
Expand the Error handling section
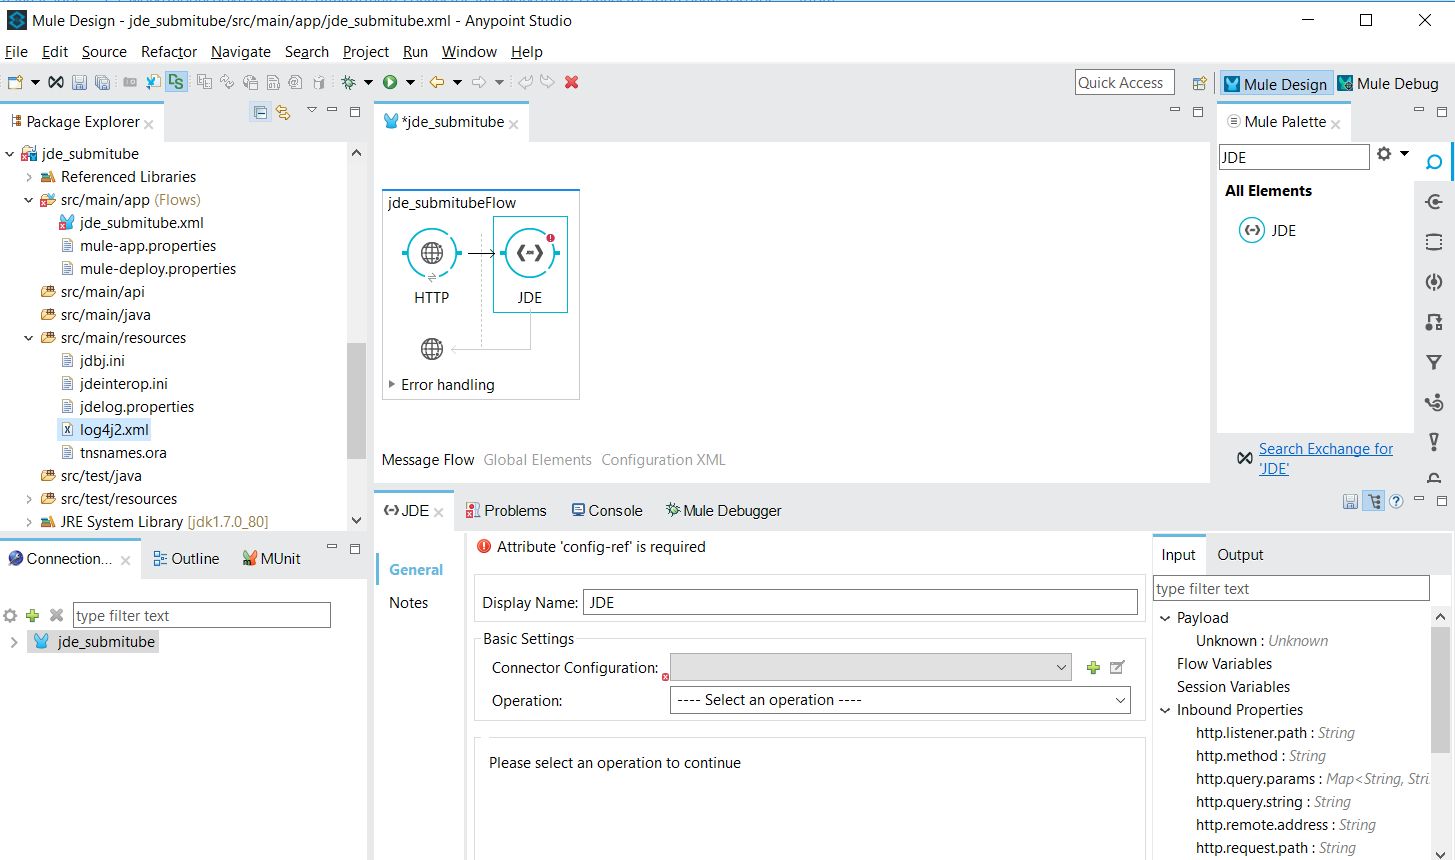pos(392,384)
